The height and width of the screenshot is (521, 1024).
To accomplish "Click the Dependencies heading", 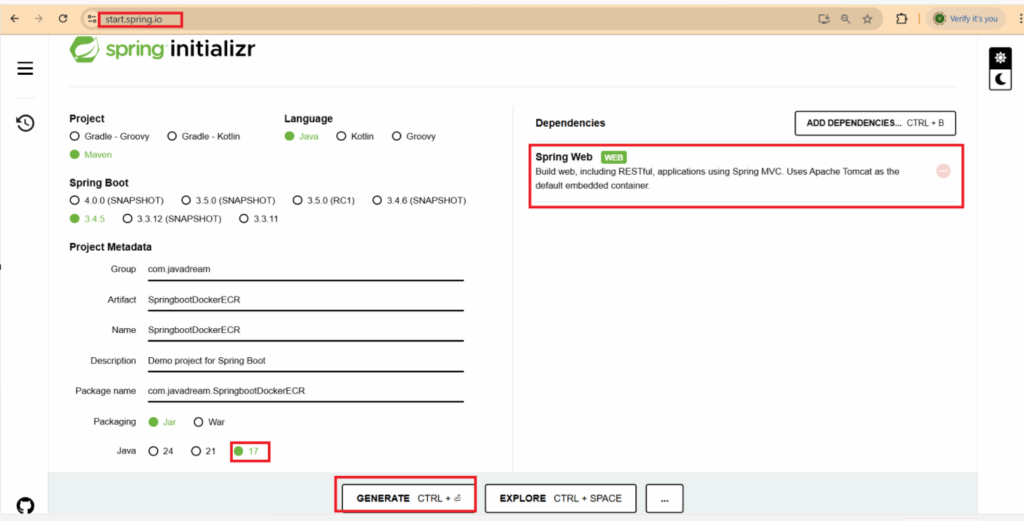I will (570, 123).
